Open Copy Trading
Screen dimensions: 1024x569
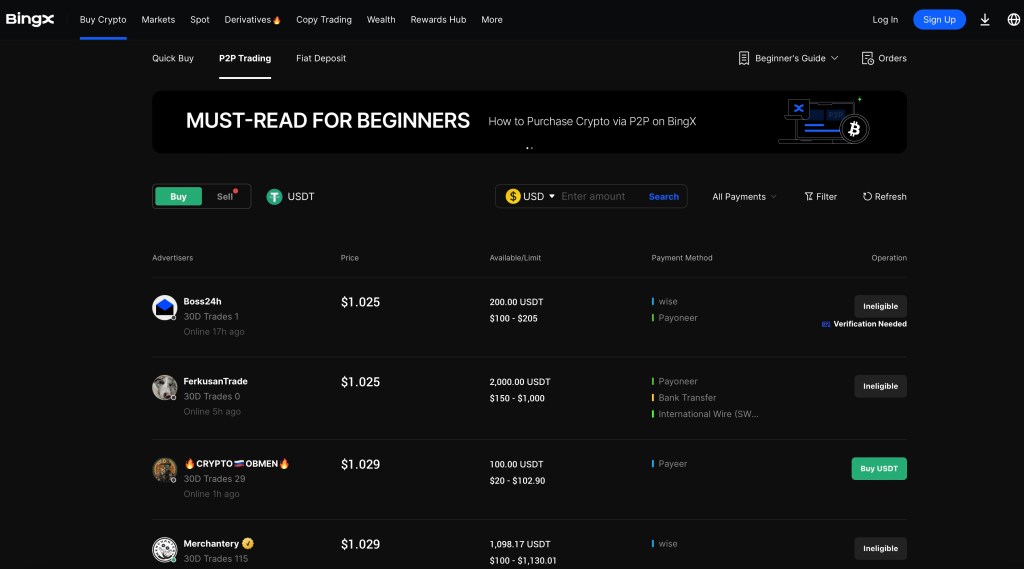pyautogui.click(x=324, y=20)
